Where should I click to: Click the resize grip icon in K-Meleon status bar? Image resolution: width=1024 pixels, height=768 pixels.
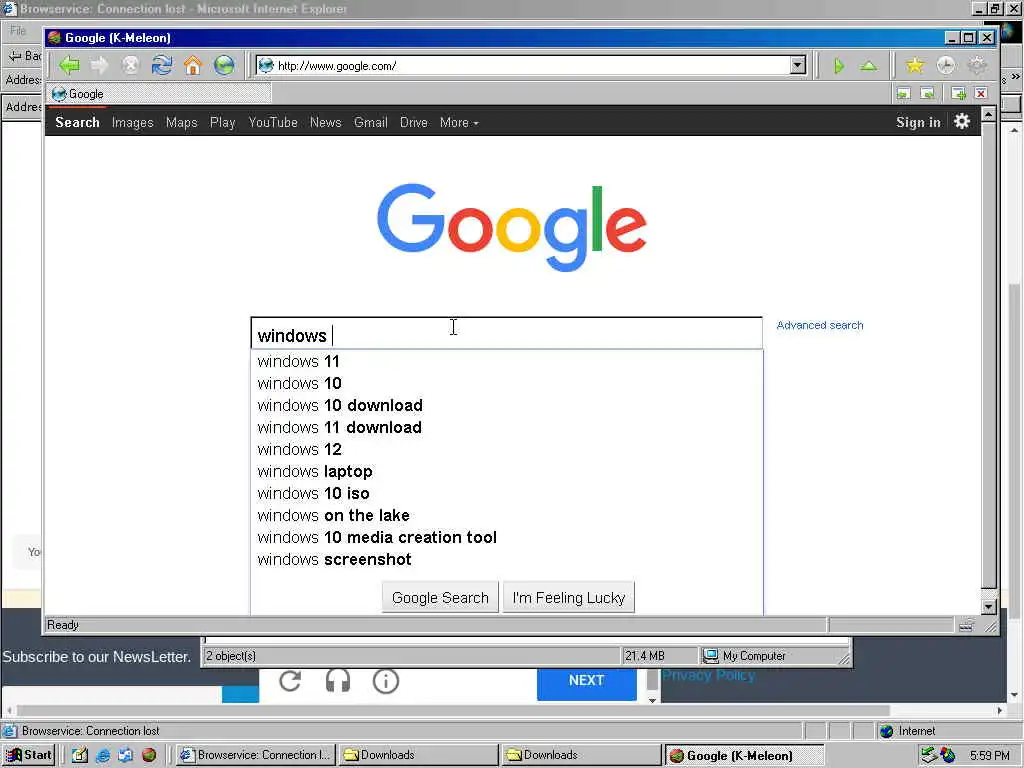[991, 626]
